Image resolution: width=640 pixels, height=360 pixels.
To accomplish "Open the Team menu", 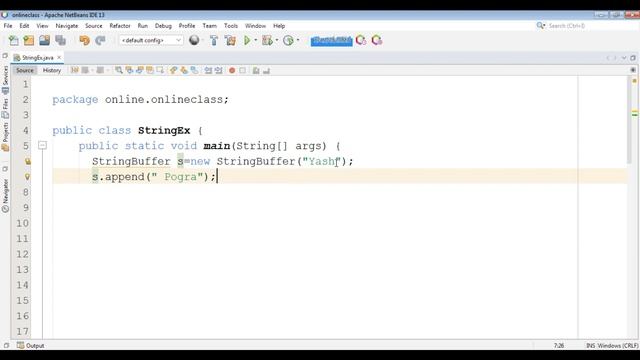I will (x=209, y=26).
